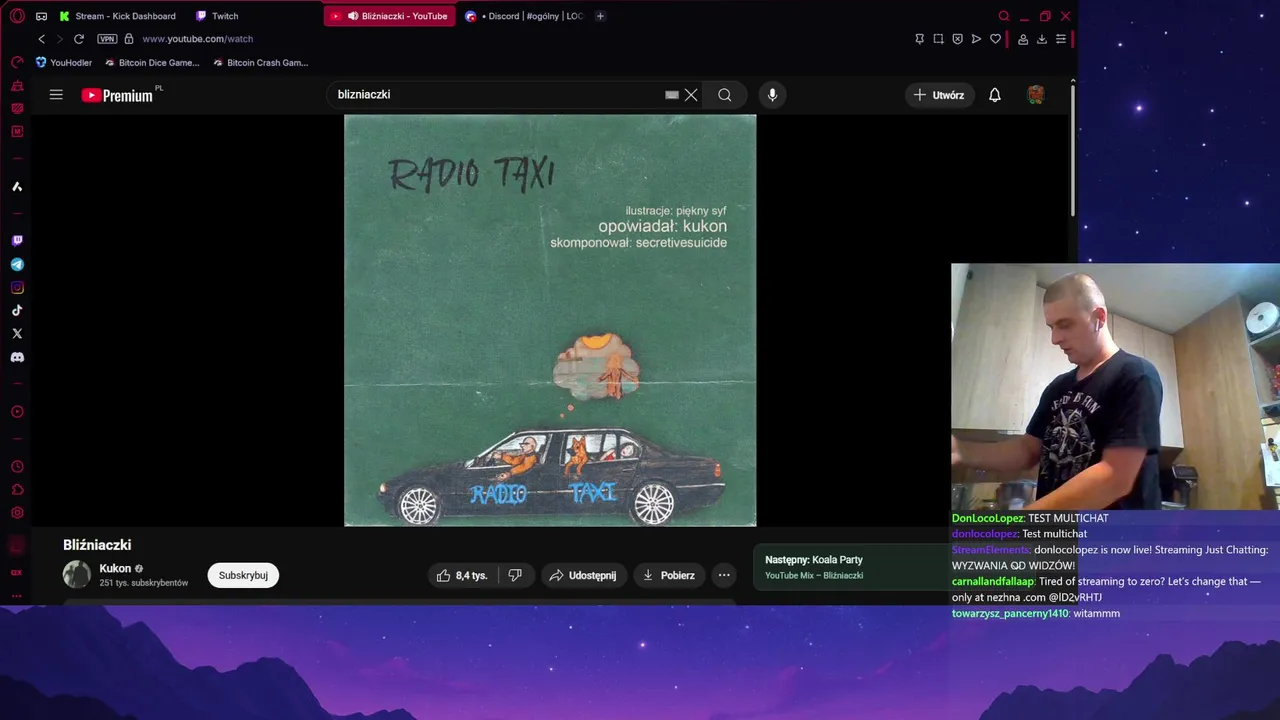1280x720 pixels.
Task: Switch to the Twitch tab
Action: 217,16
